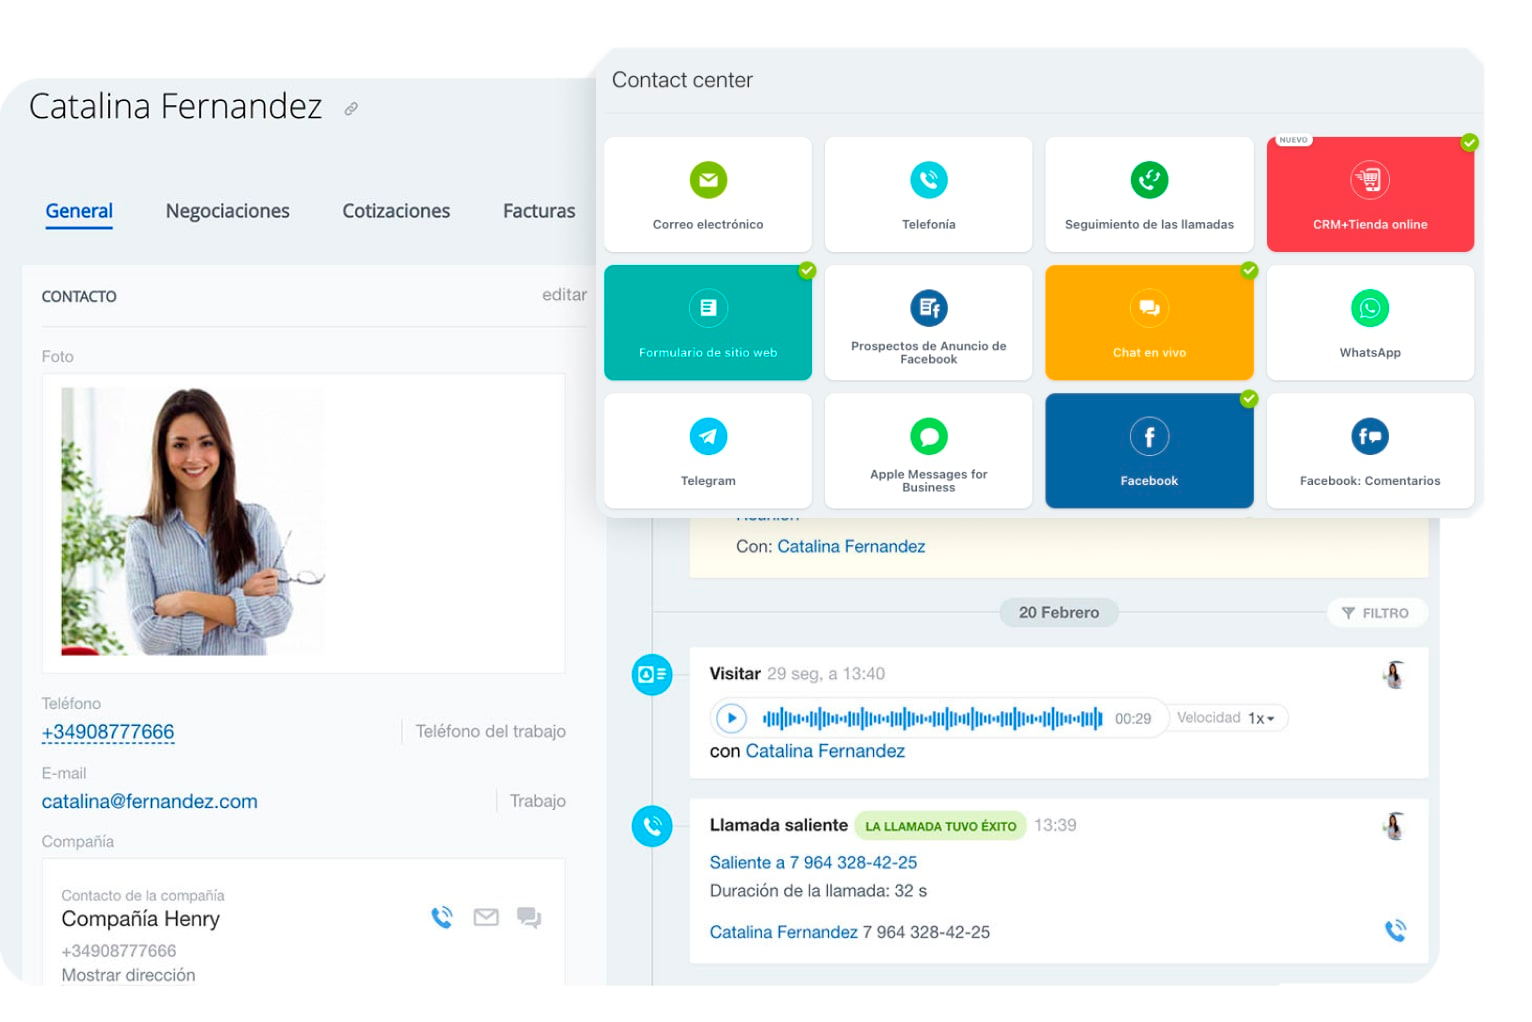Open Apple Messages for Business tile
The image size is (1532, 1022).
(928, 450)
